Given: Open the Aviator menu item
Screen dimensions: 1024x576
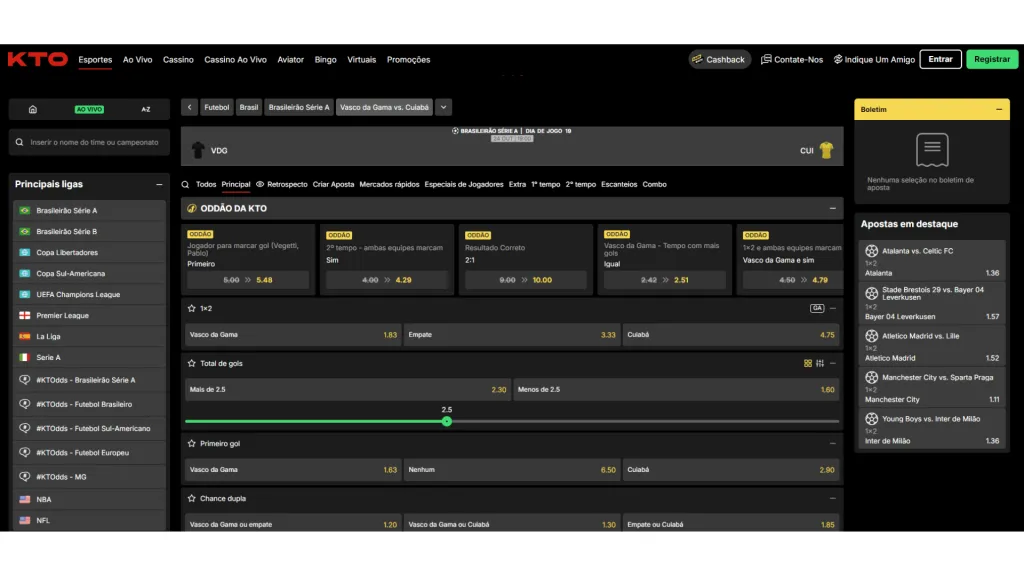Looking at the screenshot, I should click(x=291, y=59).
